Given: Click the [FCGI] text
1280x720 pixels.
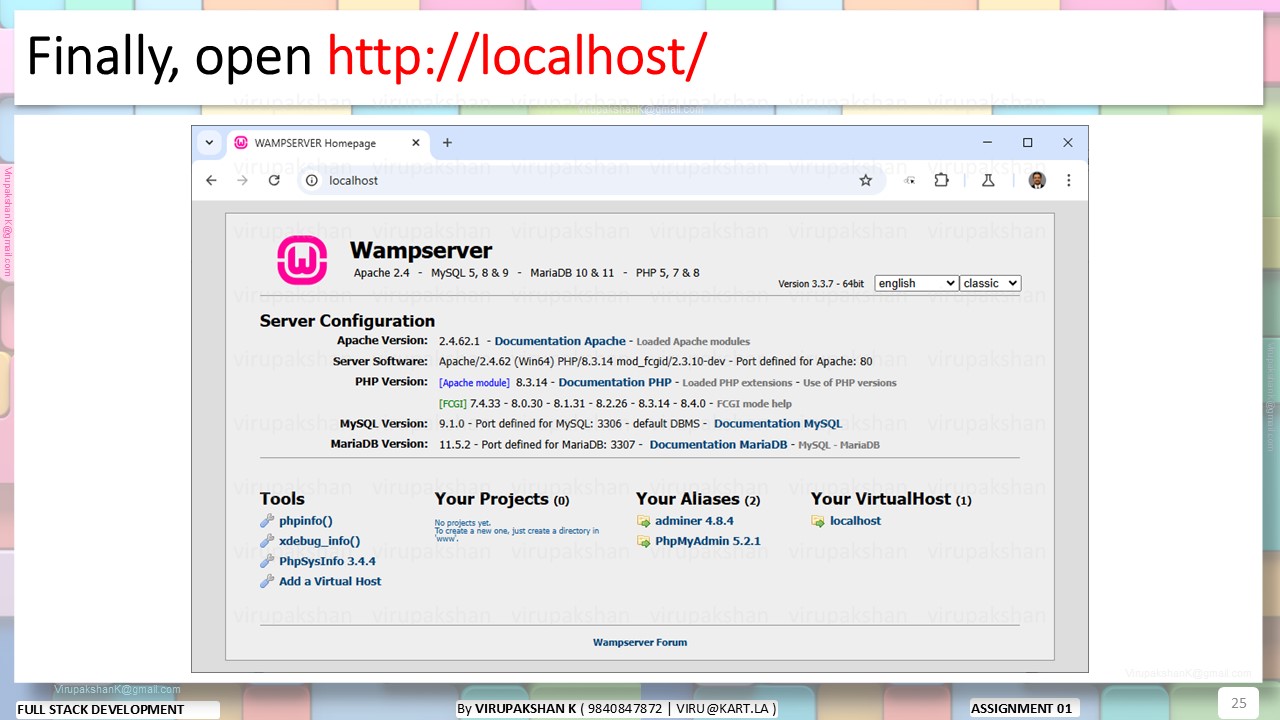Looking at the screenshot, I should 453,404.
